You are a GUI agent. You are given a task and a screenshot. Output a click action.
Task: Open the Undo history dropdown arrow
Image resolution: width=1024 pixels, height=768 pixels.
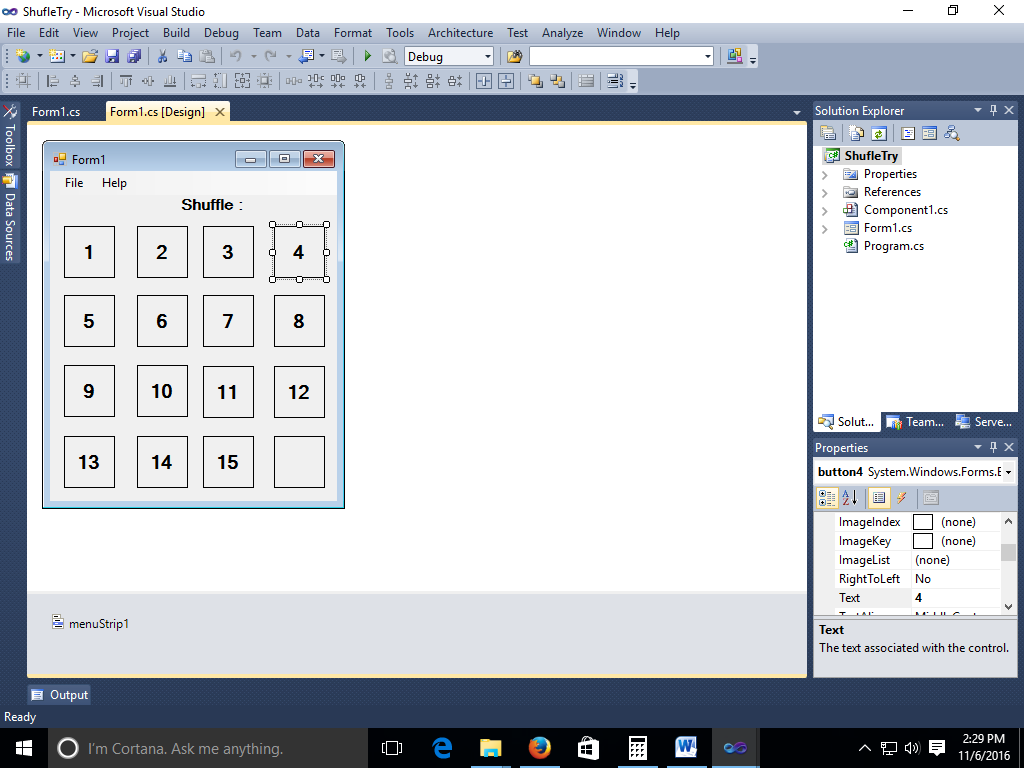point(253,57)
